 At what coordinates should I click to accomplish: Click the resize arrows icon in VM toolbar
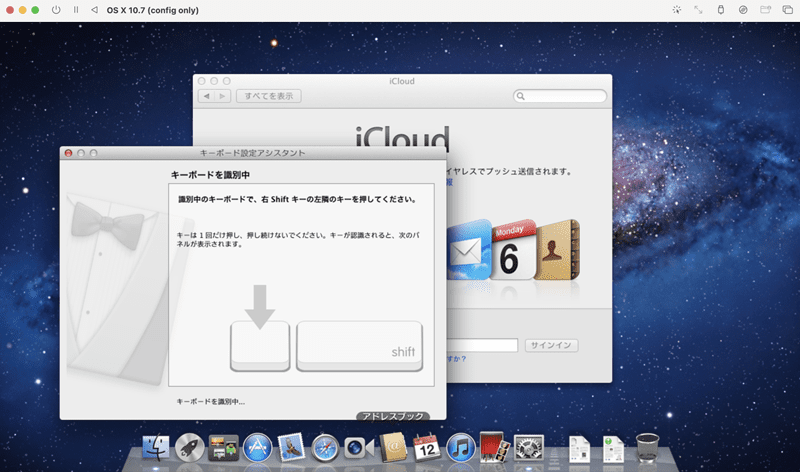click(698, 10)
